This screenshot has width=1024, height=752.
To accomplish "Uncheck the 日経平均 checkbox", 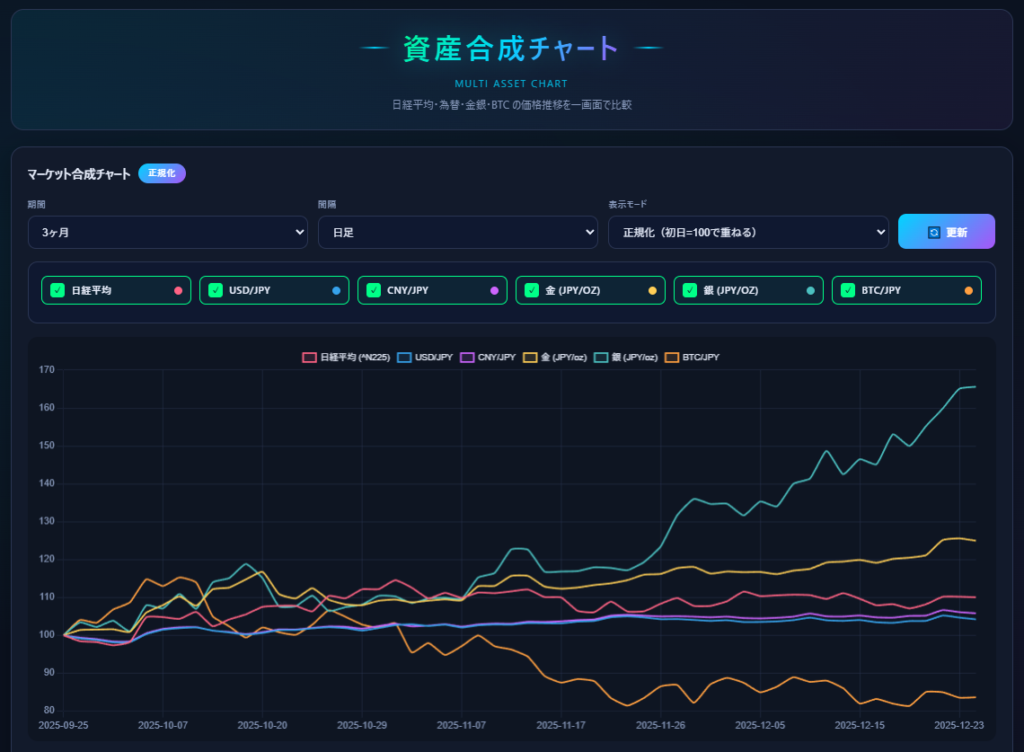I will click(58, 291).
